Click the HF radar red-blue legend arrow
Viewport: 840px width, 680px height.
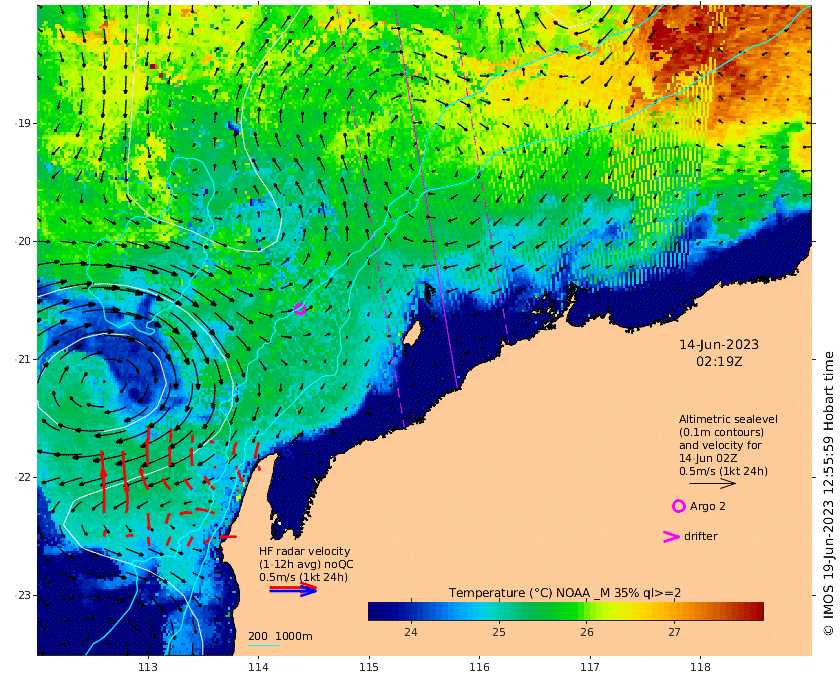[x=293, y=589]
